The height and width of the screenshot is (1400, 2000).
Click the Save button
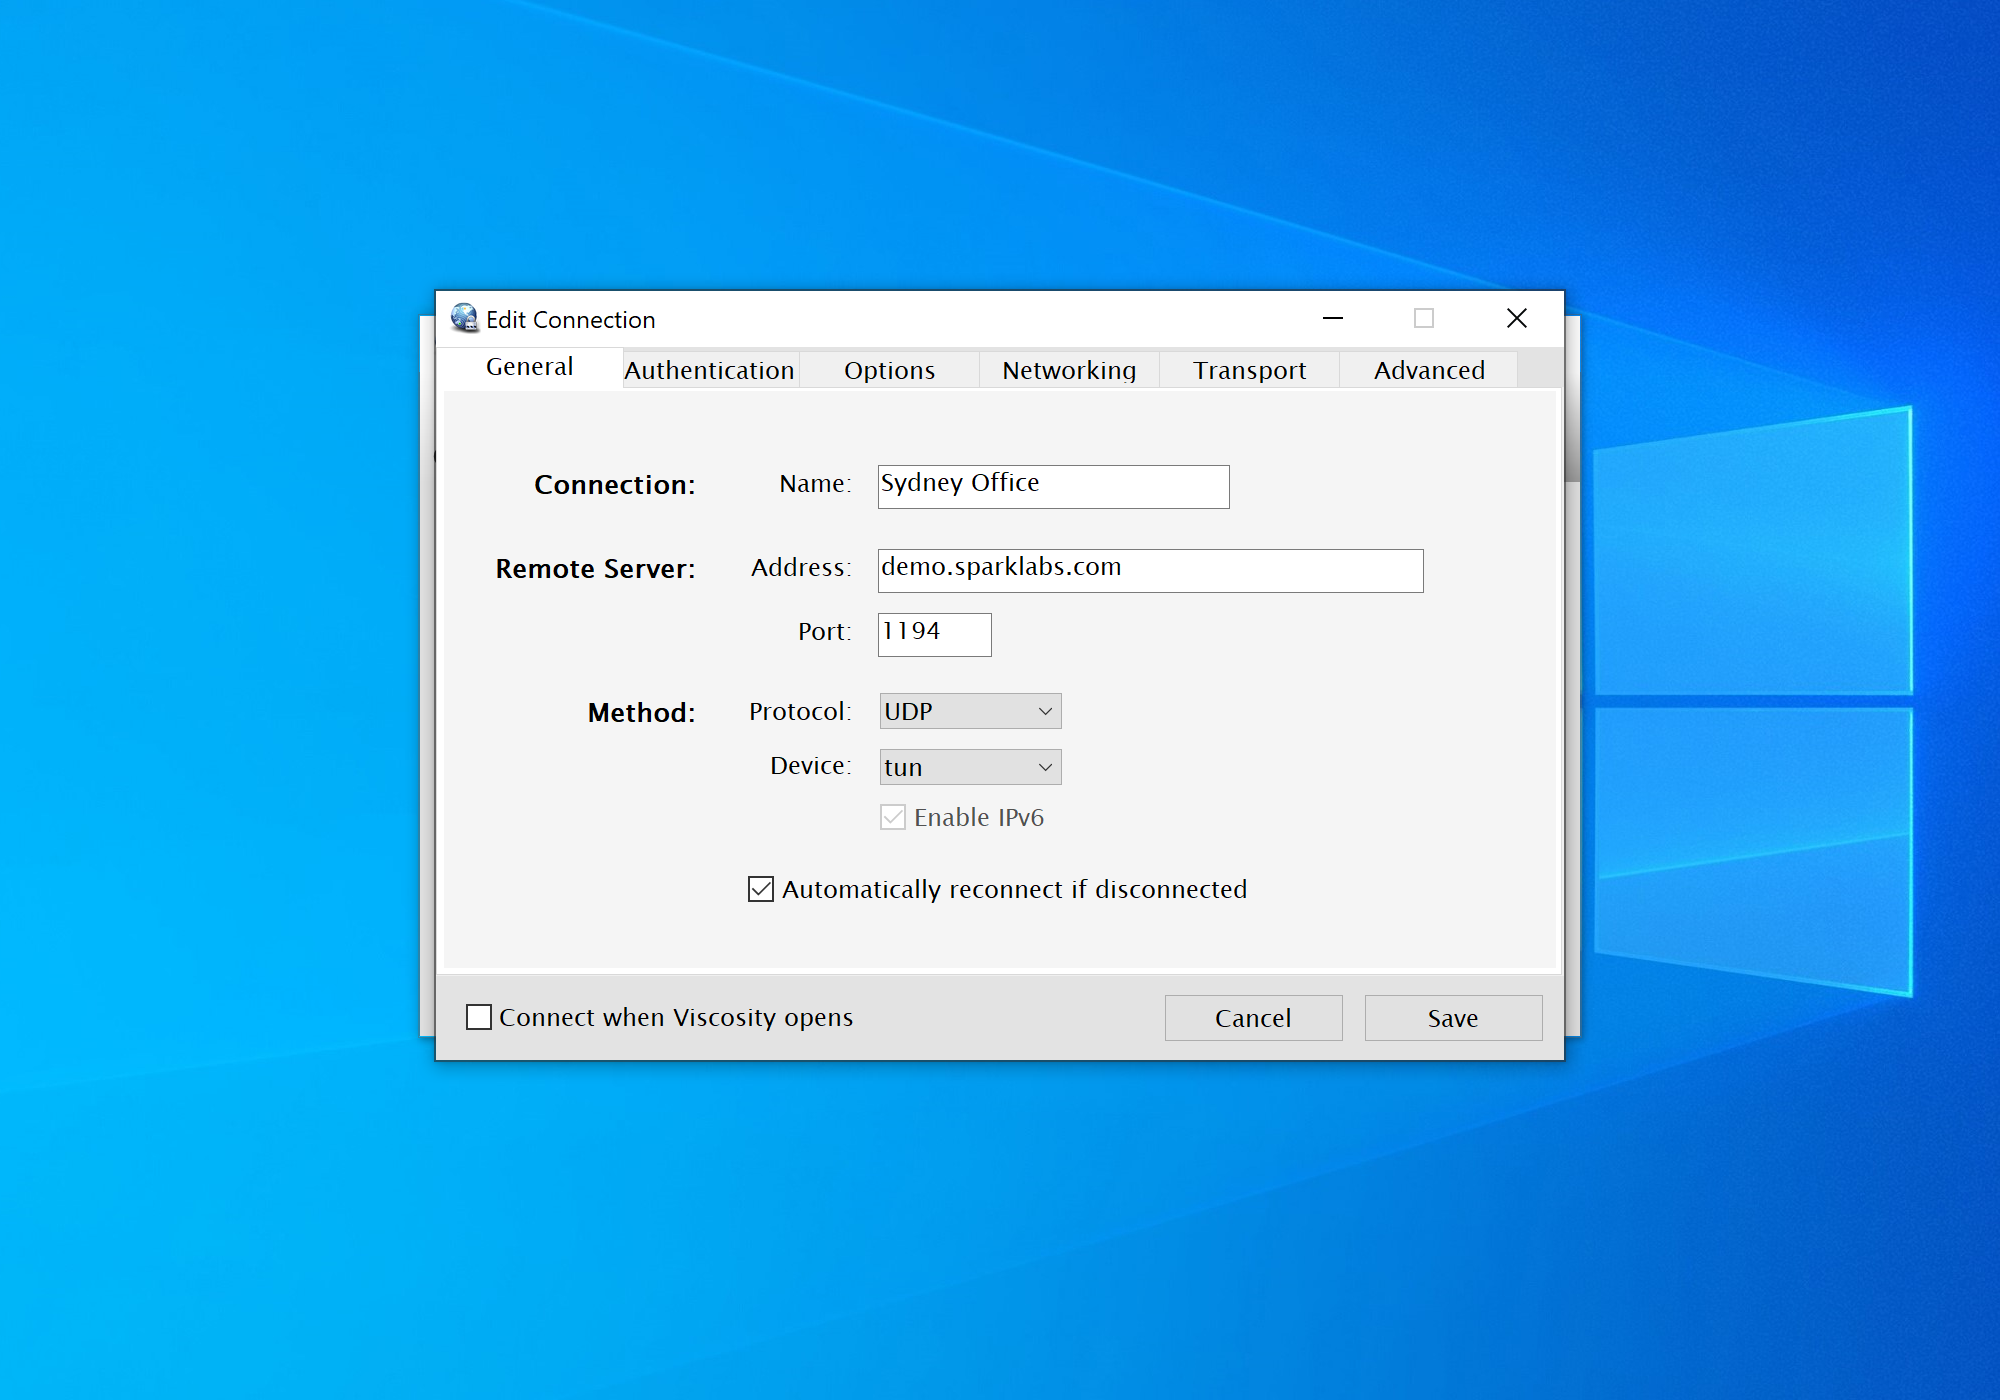tap(1451, 1015)
